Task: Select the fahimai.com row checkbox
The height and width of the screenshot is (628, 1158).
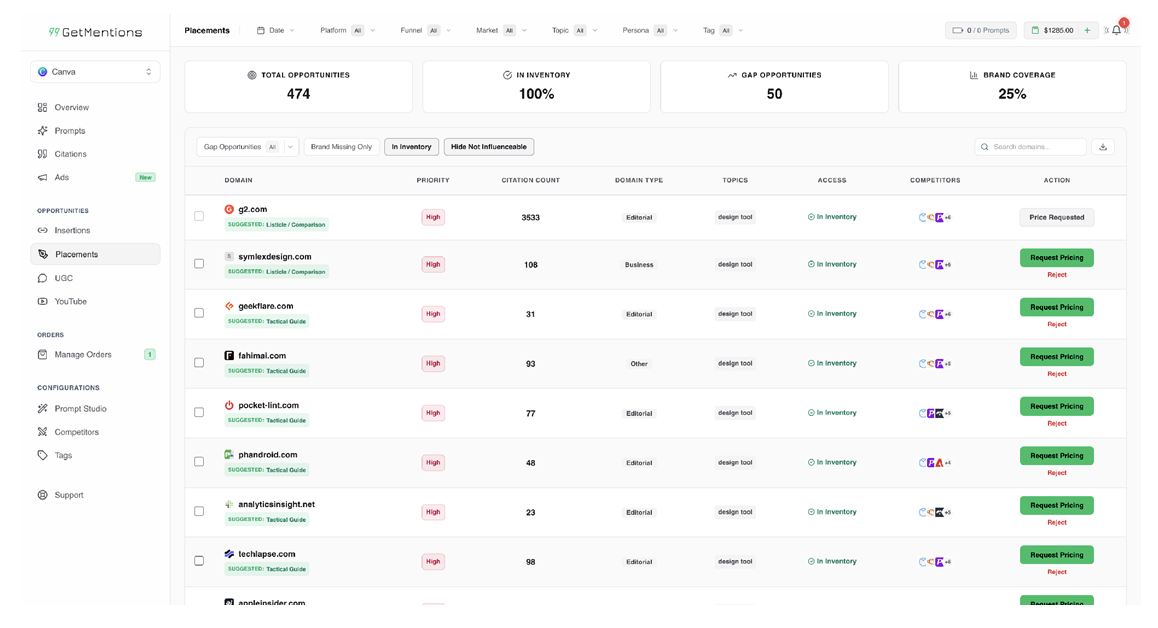Action: point(199,363)
